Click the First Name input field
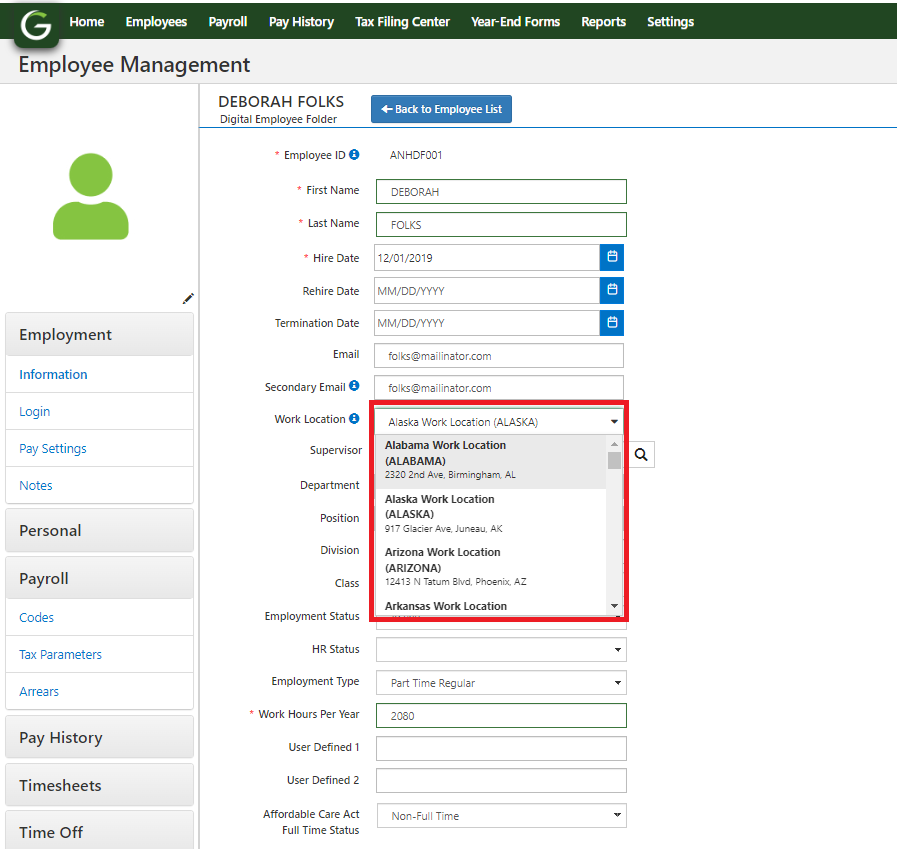 click(501, 192)
